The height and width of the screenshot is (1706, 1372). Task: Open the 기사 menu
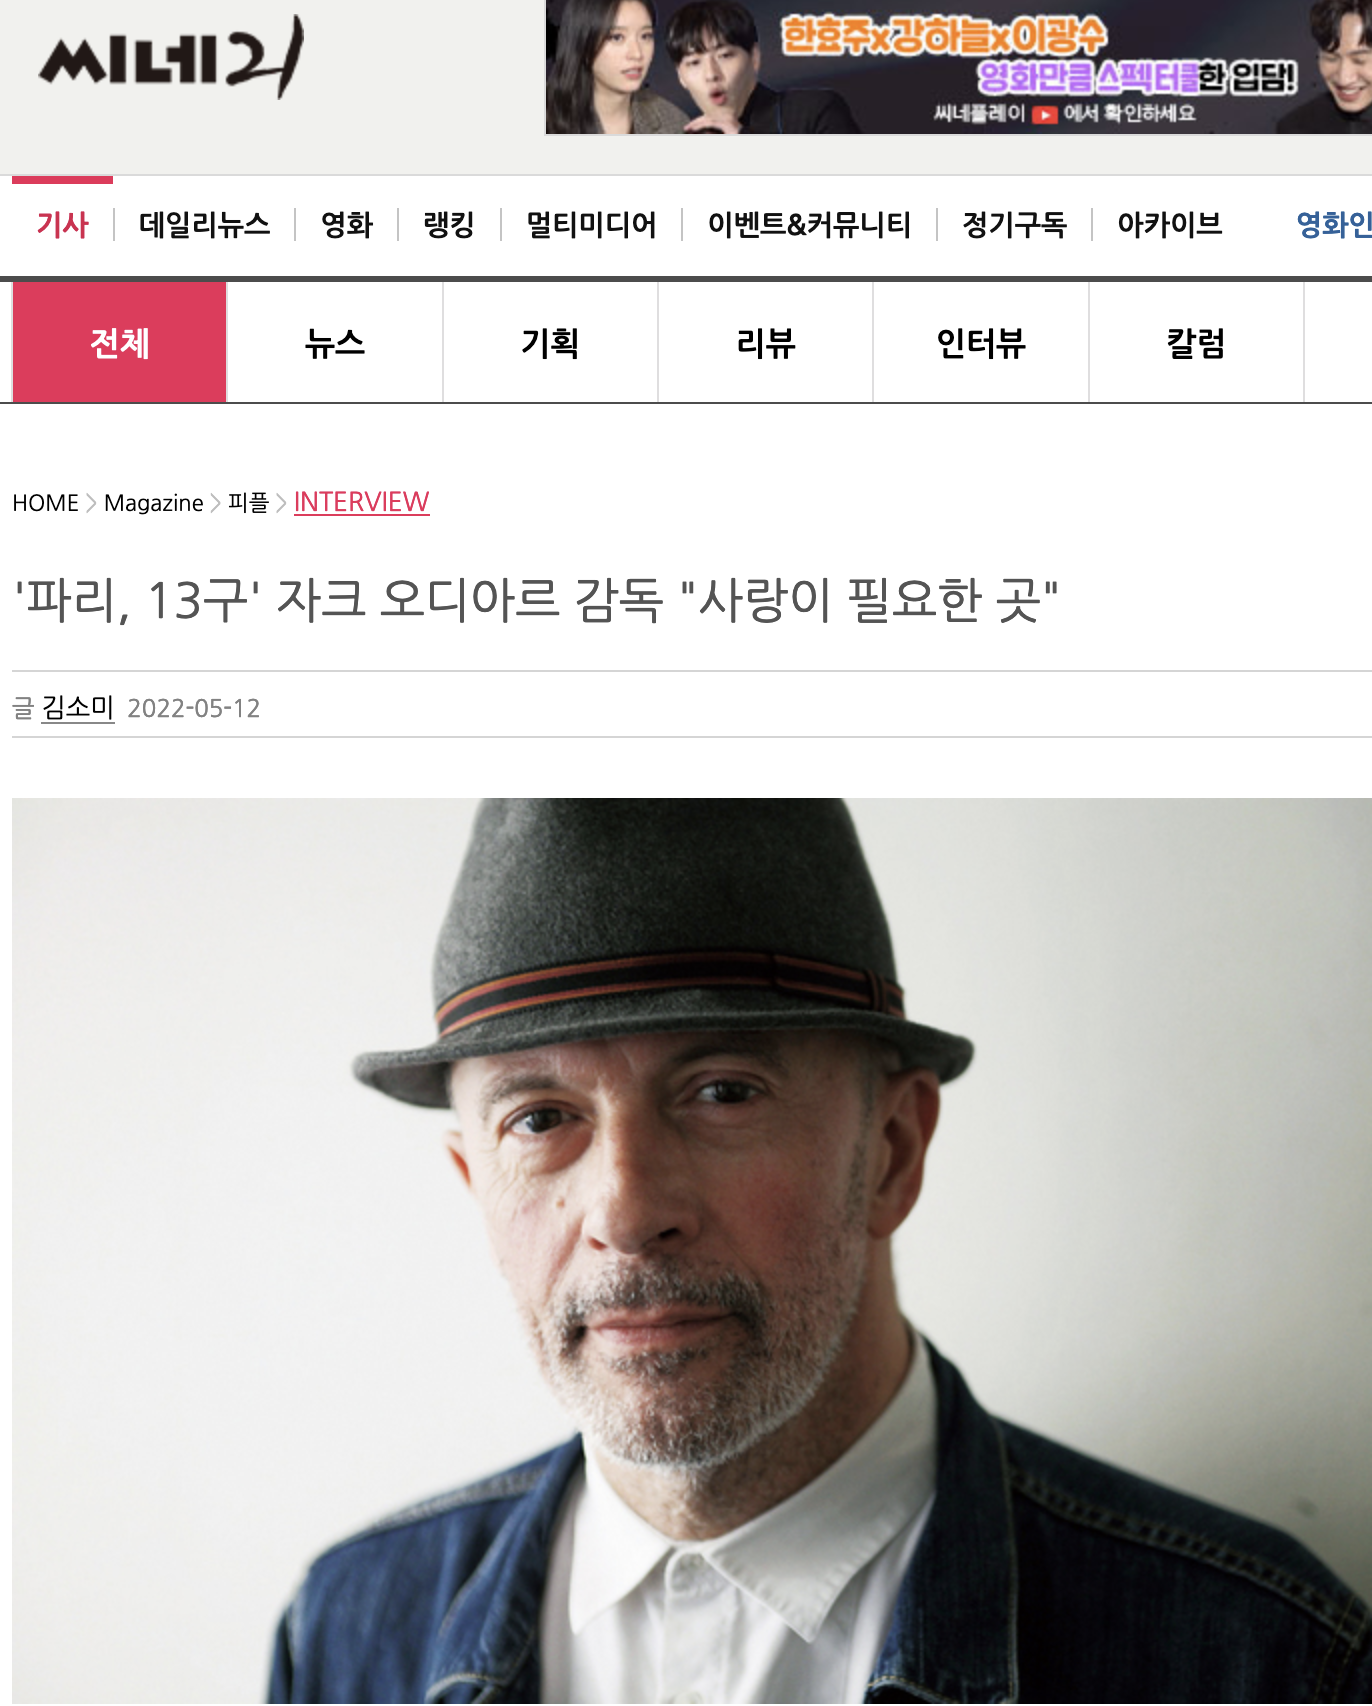click(x=63, y=224)
